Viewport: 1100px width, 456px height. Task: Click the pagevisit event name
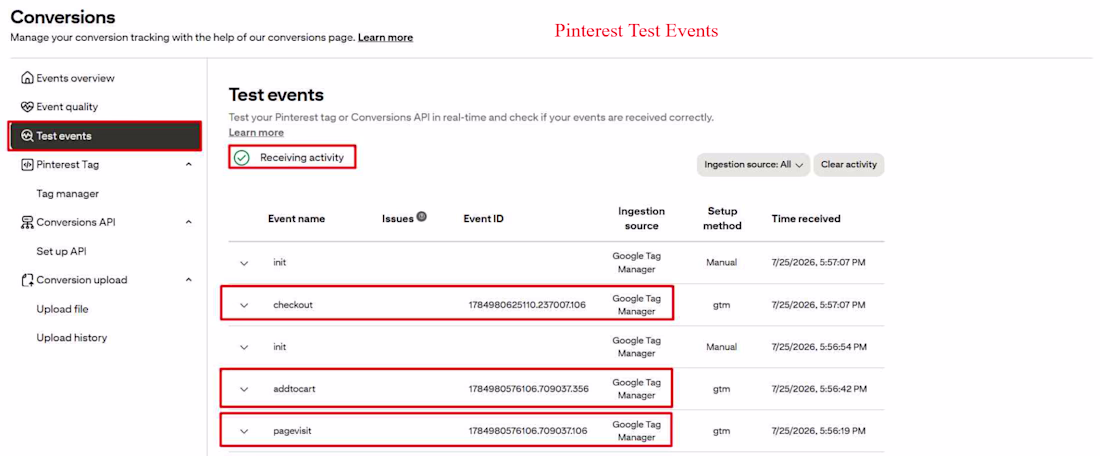point(292,431)
